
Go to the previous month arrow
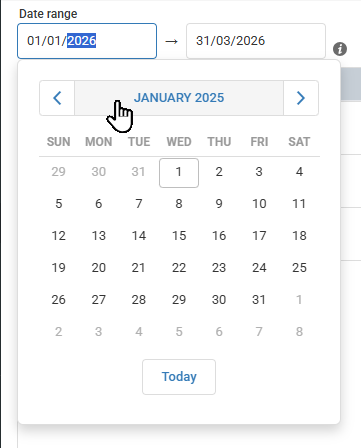pos(57,98)
